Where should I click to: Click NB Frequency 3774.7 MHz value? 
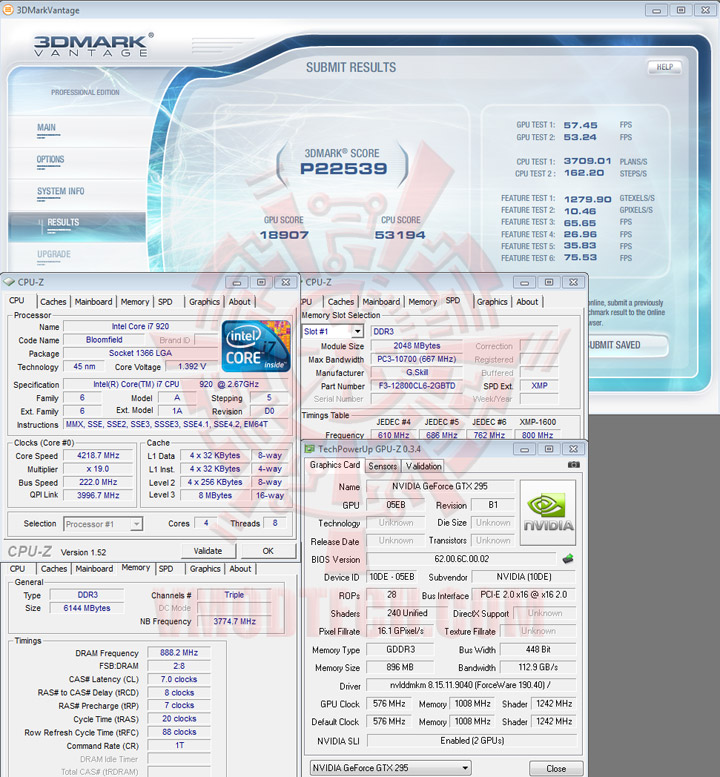pos(234,621)
